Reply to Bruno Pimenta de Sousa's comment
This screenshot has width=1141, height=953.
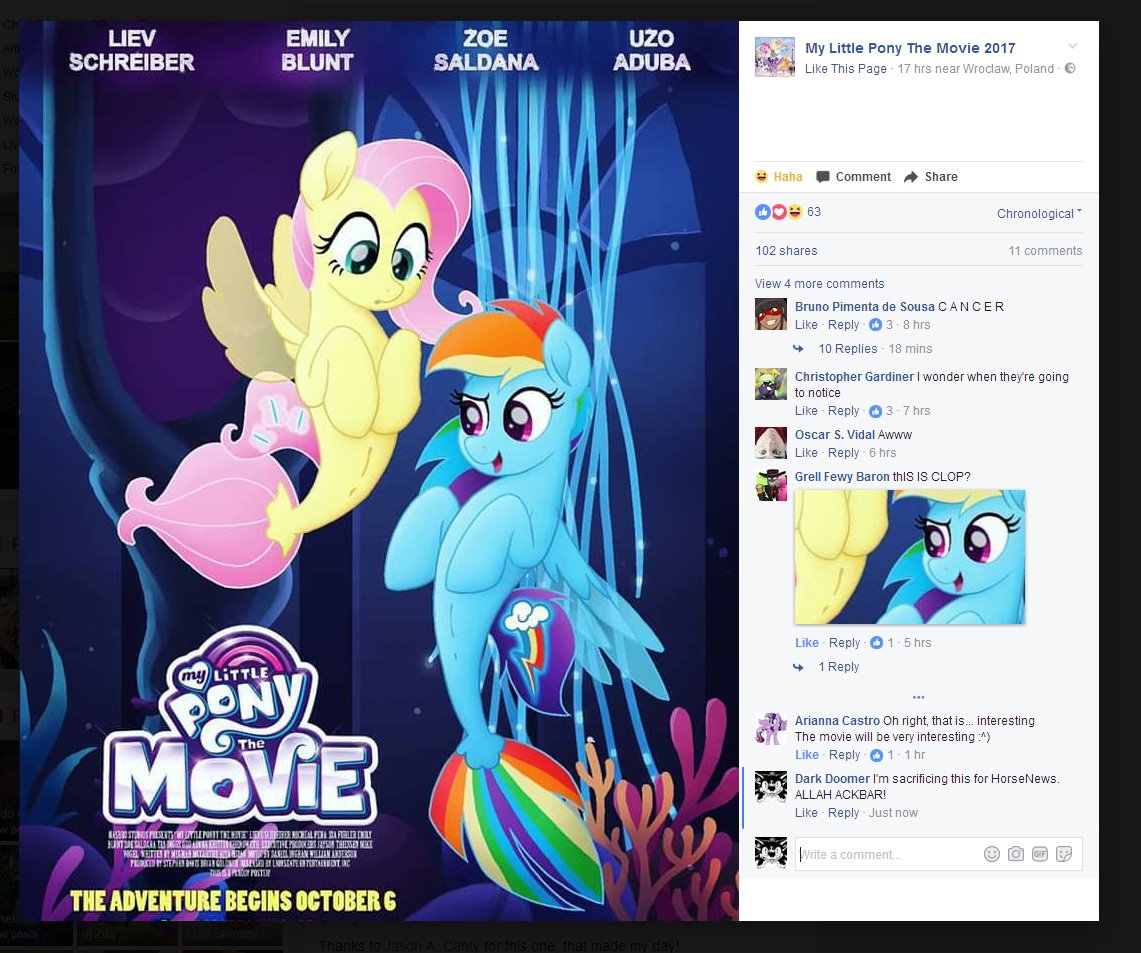coord(843,324)
